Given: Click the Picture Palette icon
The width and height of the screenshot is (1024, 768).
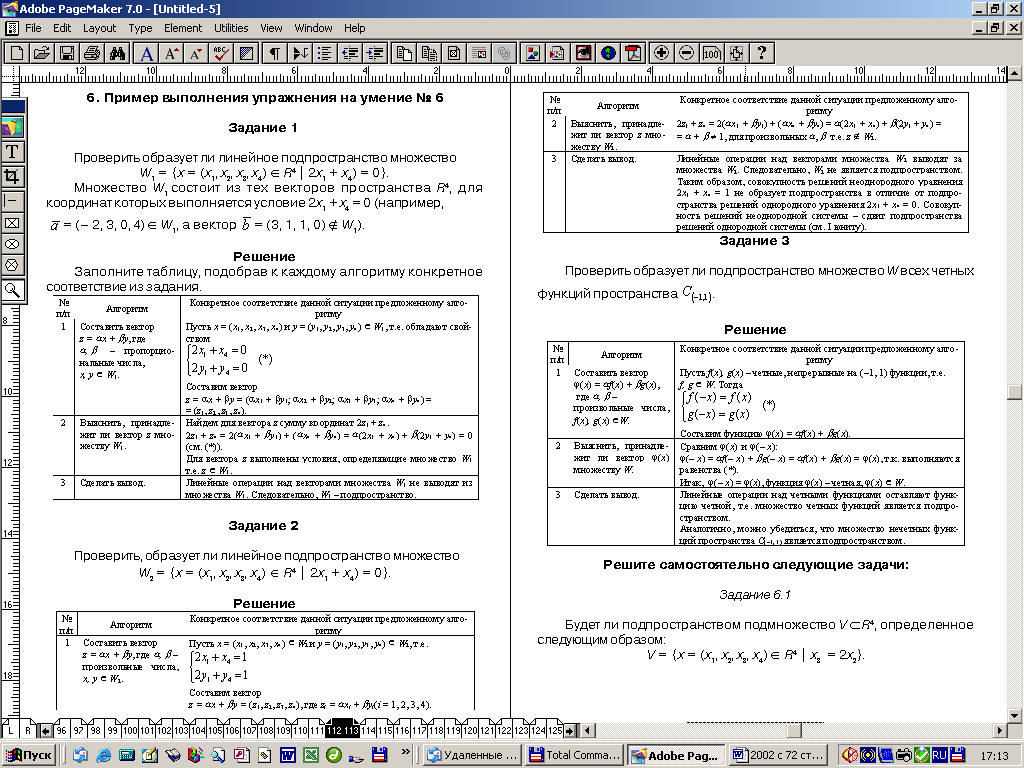Looking at the screenshot, I should [x=532, y=53].
